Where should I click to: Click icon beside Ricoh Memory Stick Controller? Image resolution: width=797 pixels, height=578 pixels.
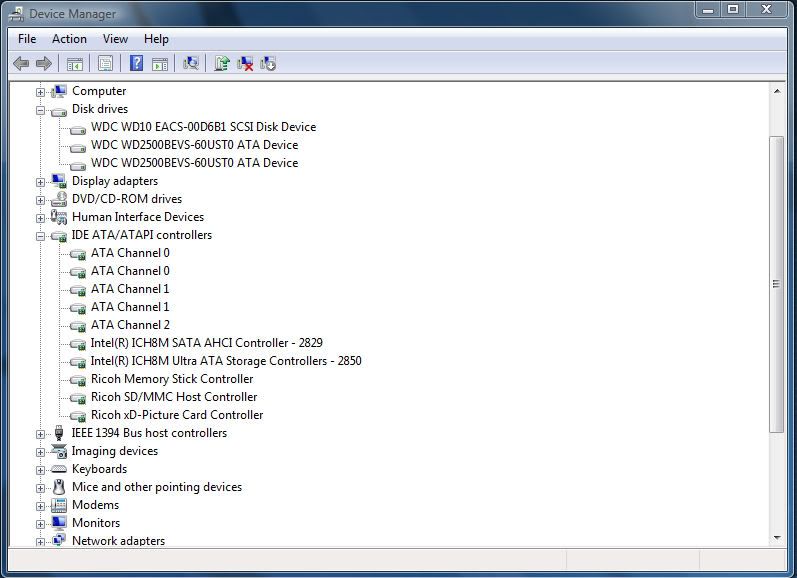coord(78,380)
